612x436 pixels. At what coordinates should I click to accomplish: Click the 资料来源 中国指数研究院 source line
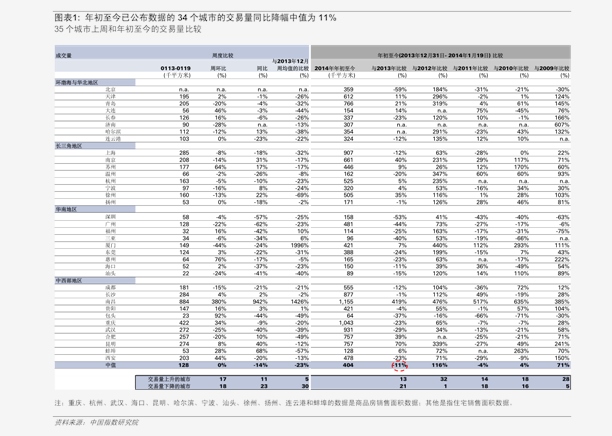[97, 422]
